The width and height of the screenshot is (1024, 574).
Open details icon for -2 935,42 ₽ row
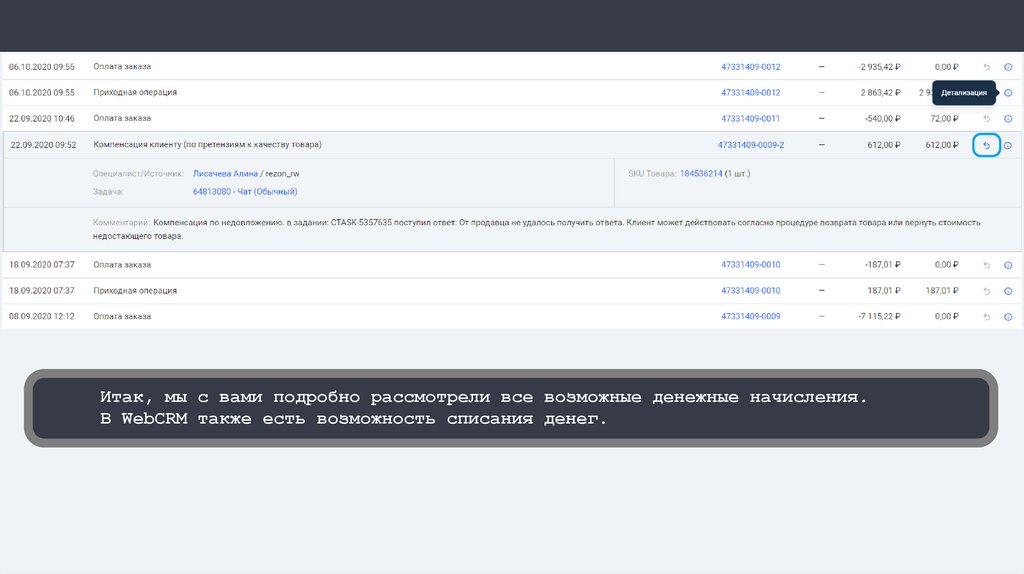[x=1008, y=67]
